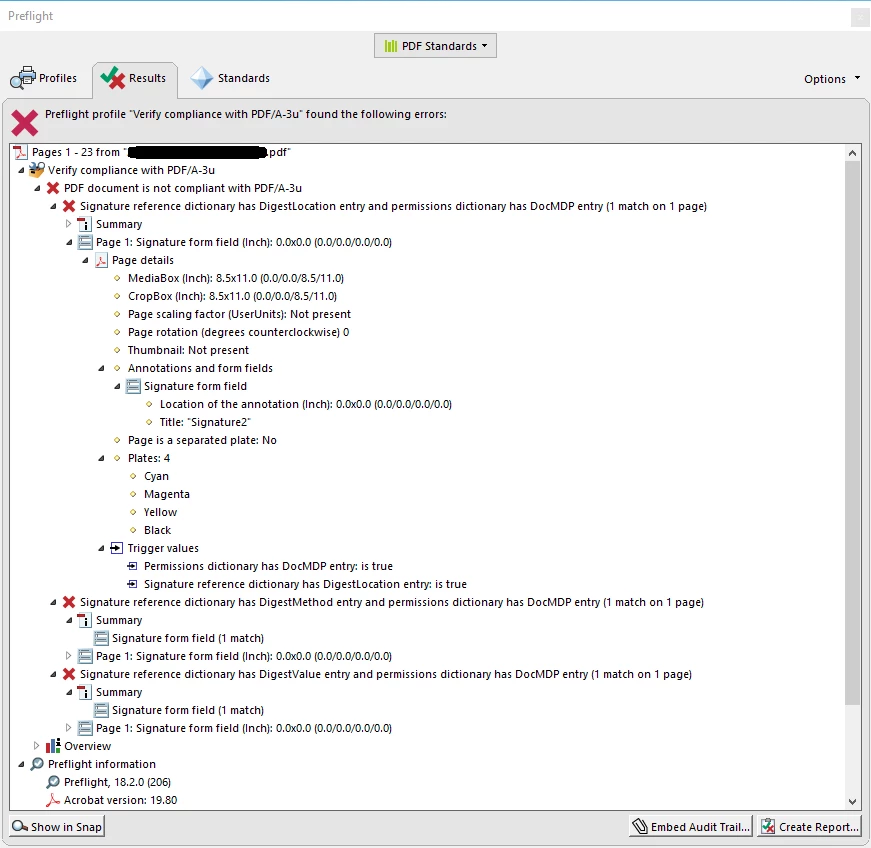Collapse PDF document is not compliant node

click(37, 188)
